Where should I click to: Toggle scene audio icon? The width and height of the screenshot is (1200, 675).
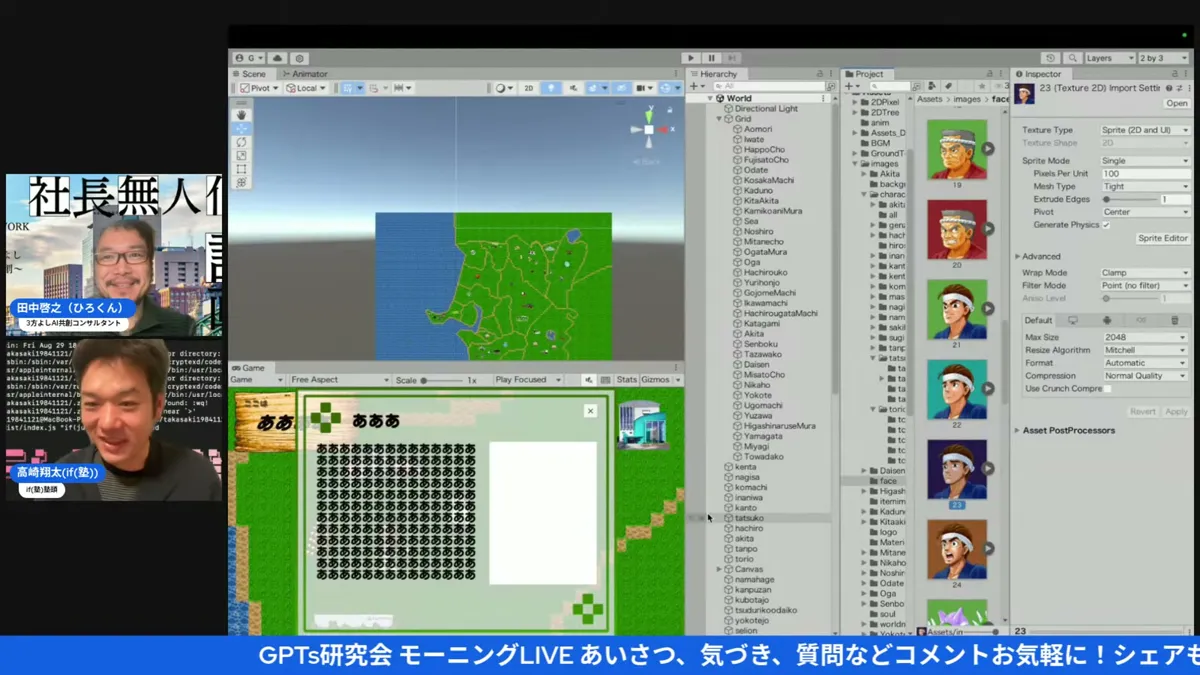pyautogui.click(x=573, y=88)
